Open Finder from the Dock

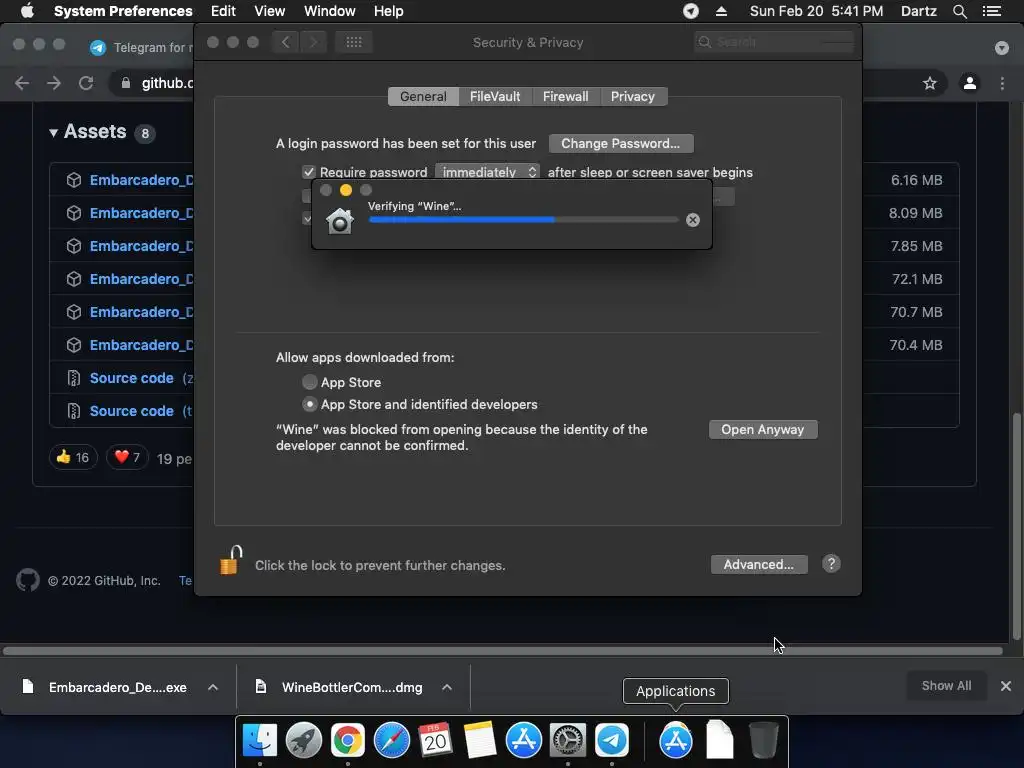coord(260,740)
